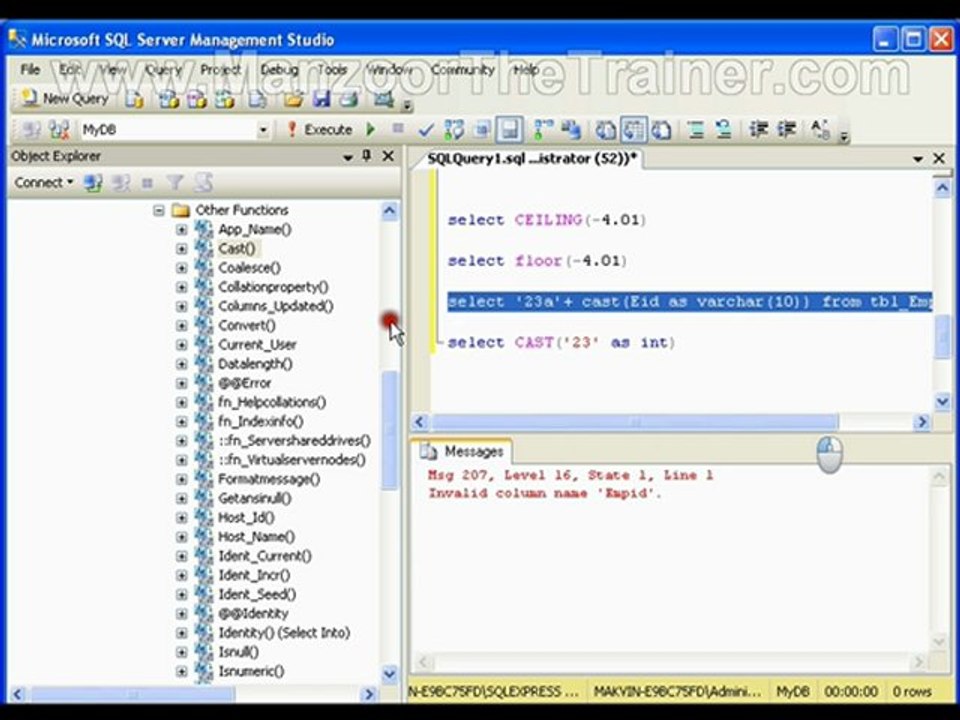Execute the selected query

coord(320,130)
